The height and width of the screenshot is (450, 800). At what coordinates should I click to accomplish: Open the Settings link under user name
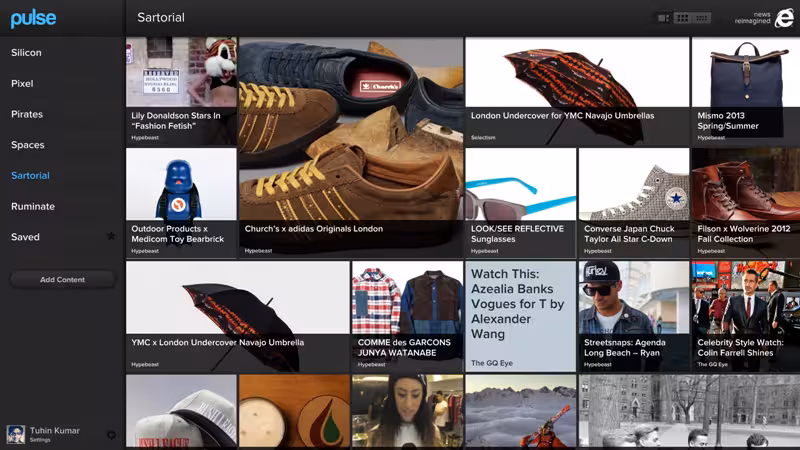pyautogui.click(x=40, y=440)
